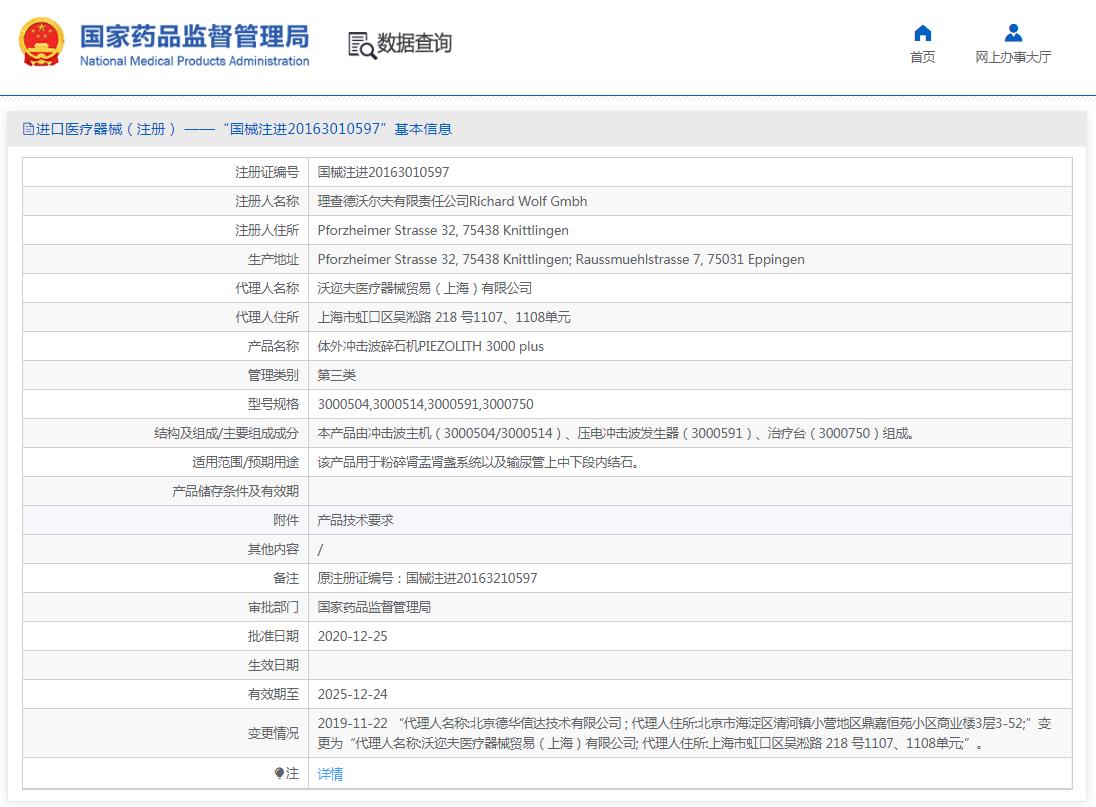Click the 有效期至 row label
This screenshot has width=1096, height=807.
tap(273, 694)
